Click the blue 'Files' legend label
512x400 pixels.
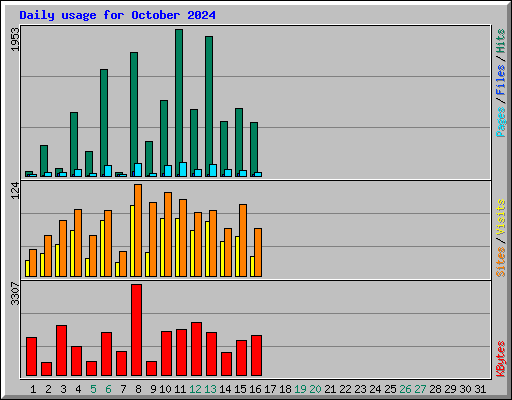pyautogui.click(x=500, y=80)
